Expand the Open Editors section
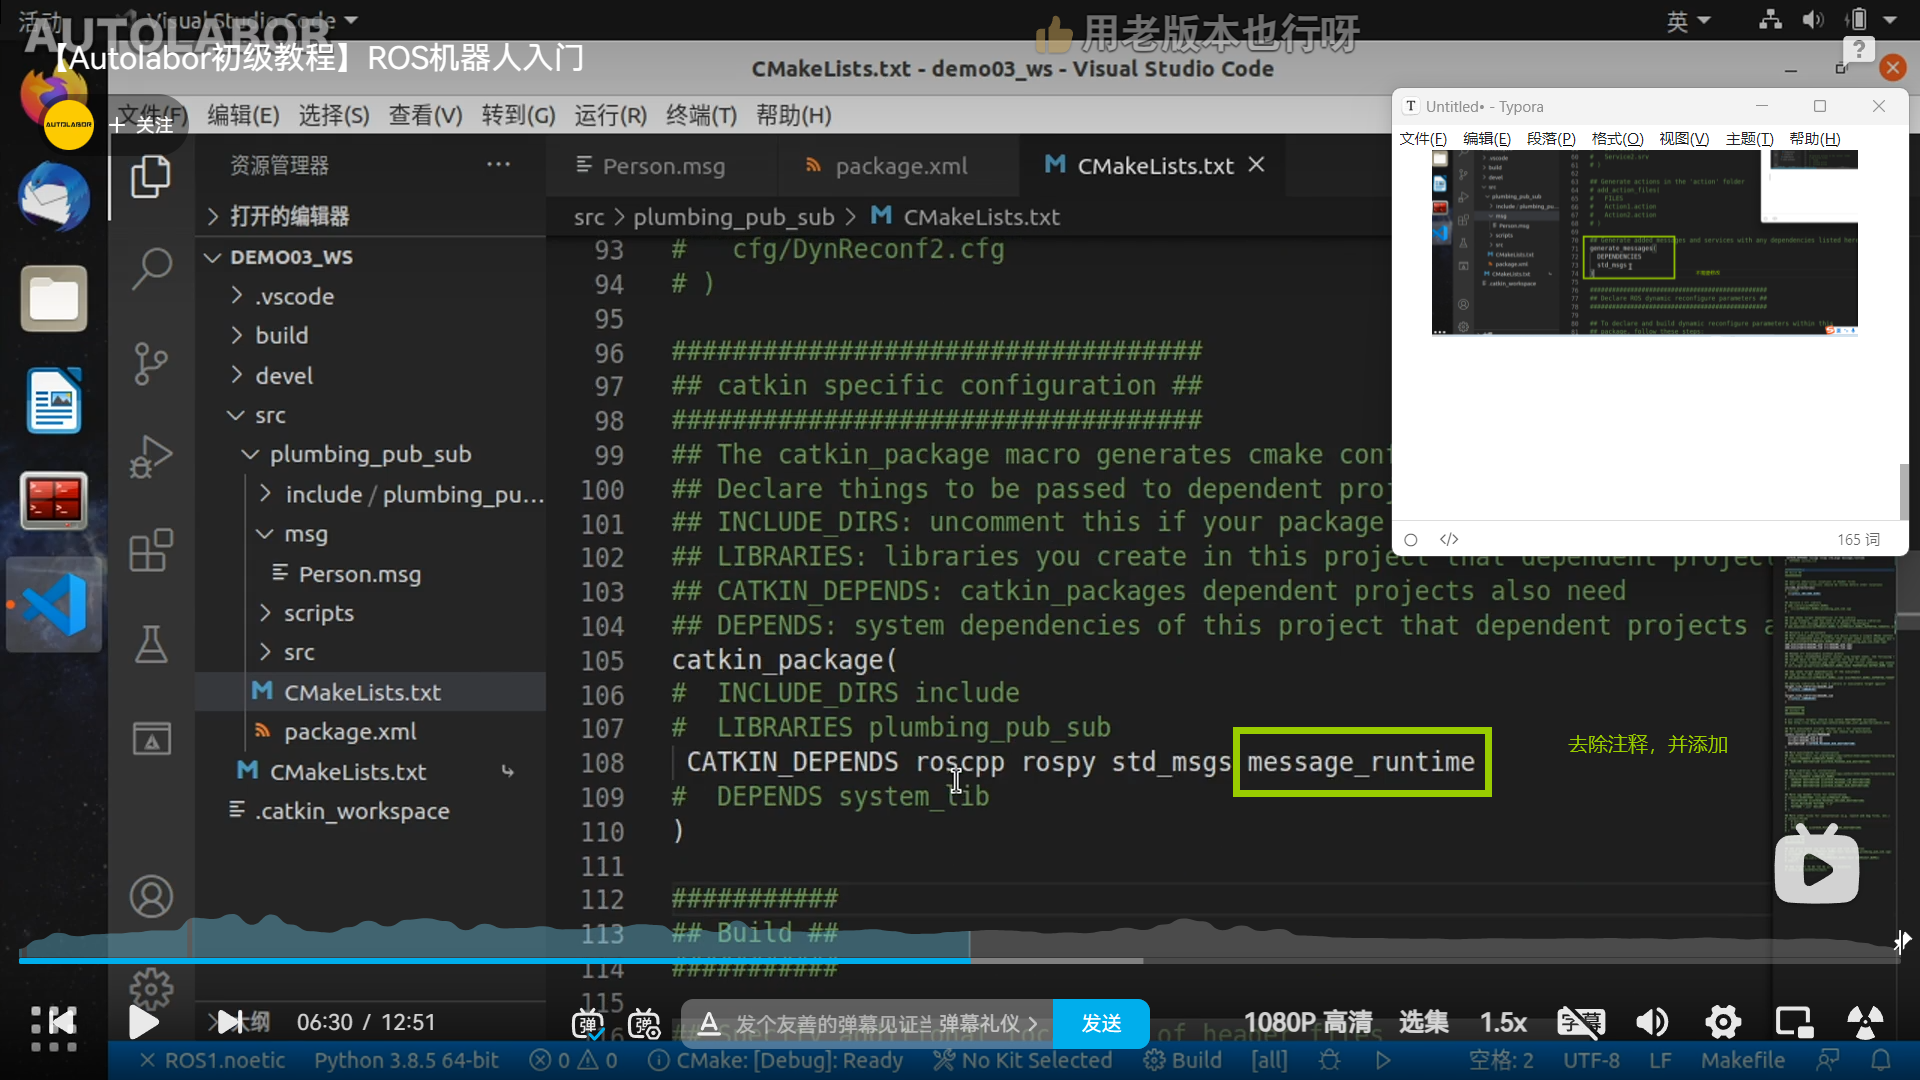The image size is (1920, 1080). point(289,216)
